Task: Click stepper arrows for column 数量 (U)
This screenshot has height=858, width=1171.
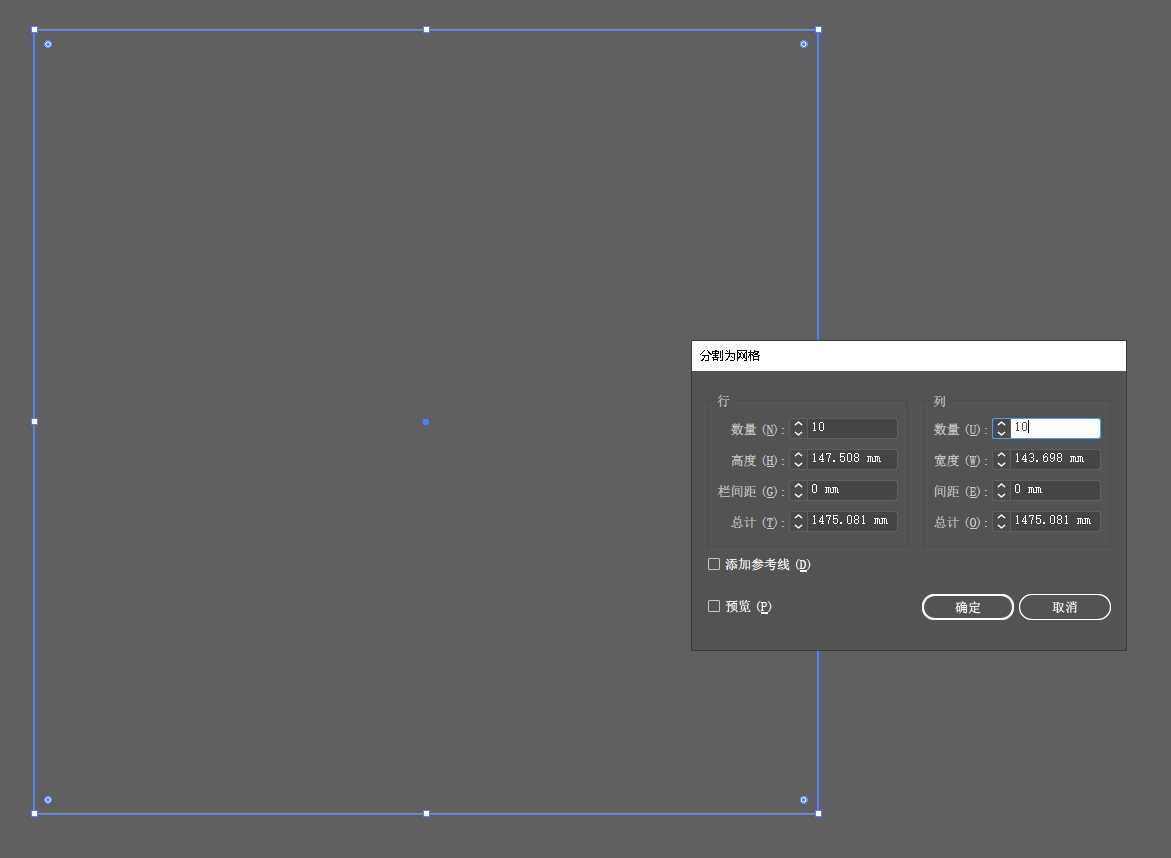Action: click(x=1001, y=428)
